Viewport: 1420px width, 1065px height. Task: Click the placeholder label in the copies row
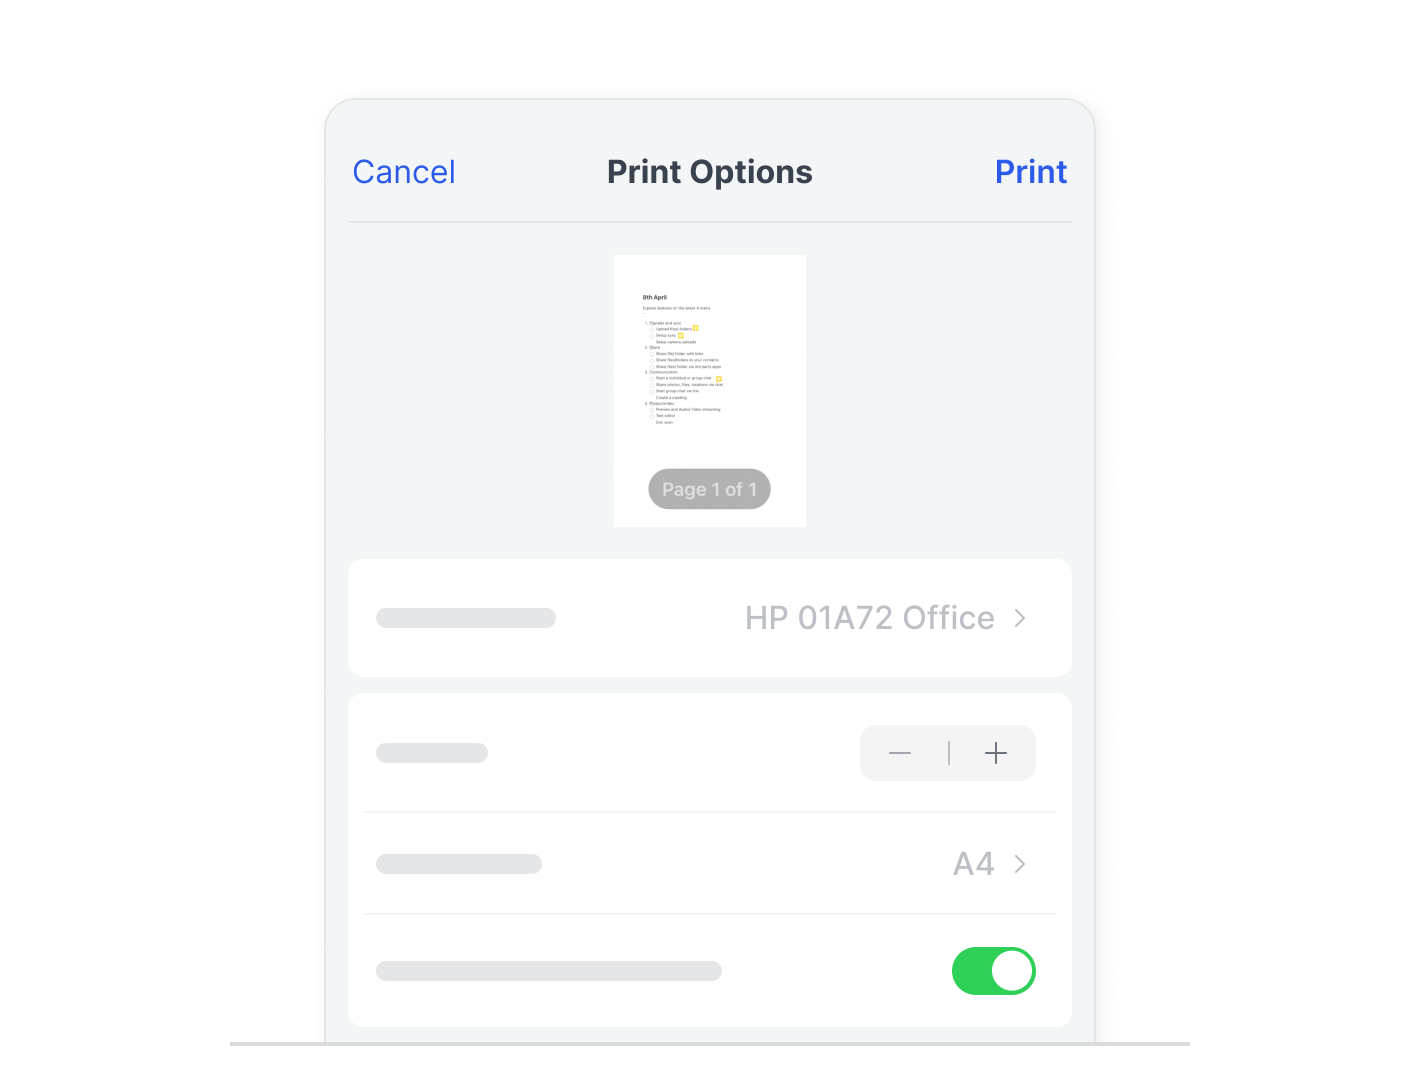pos(432,753)
